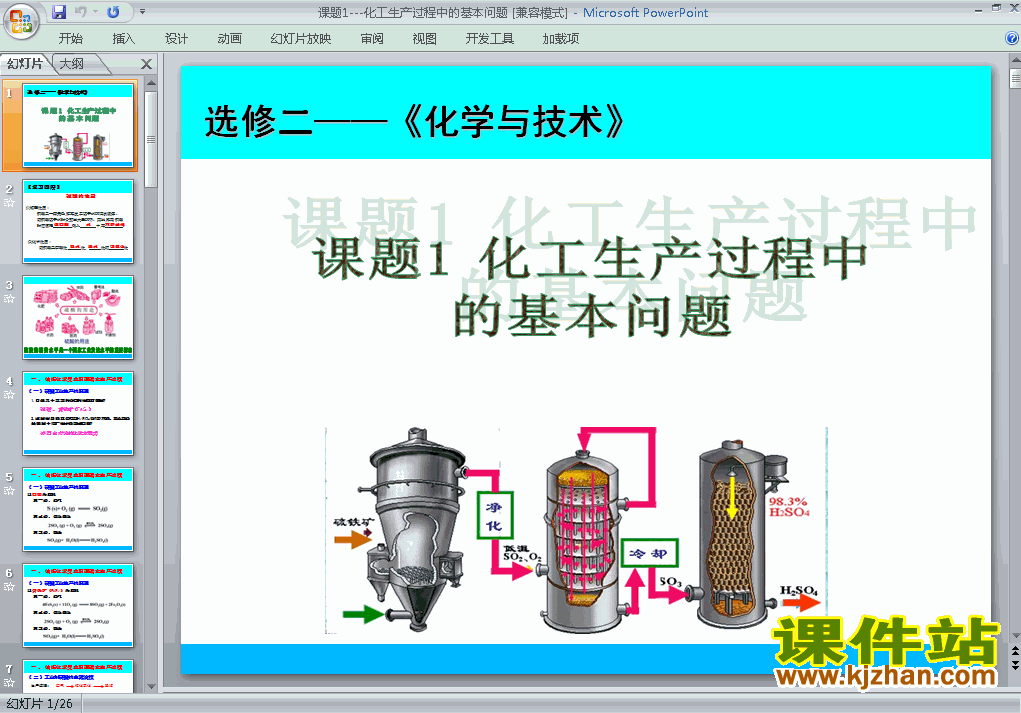Go to previous slide double-arrow button
1021x713 pixels.
click(x=1015, y=652)
